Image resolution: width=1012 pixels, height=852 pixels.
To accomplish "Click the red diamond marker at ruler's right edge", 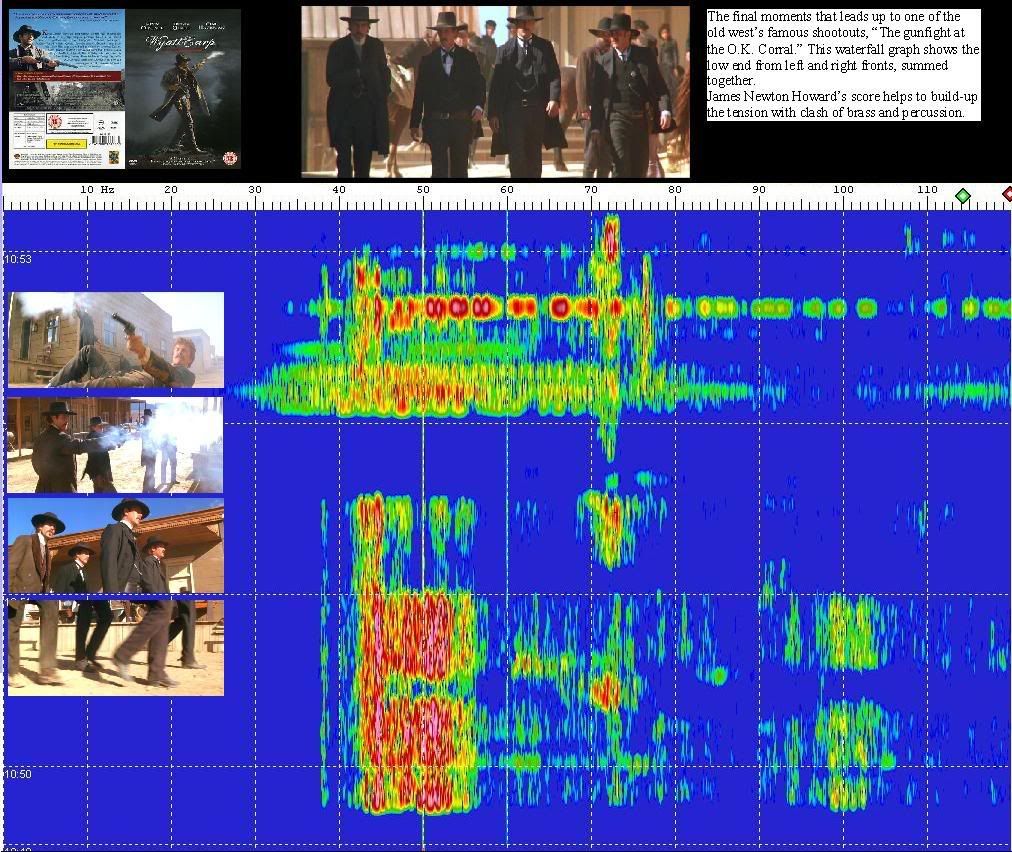I will pos(1007,194).
